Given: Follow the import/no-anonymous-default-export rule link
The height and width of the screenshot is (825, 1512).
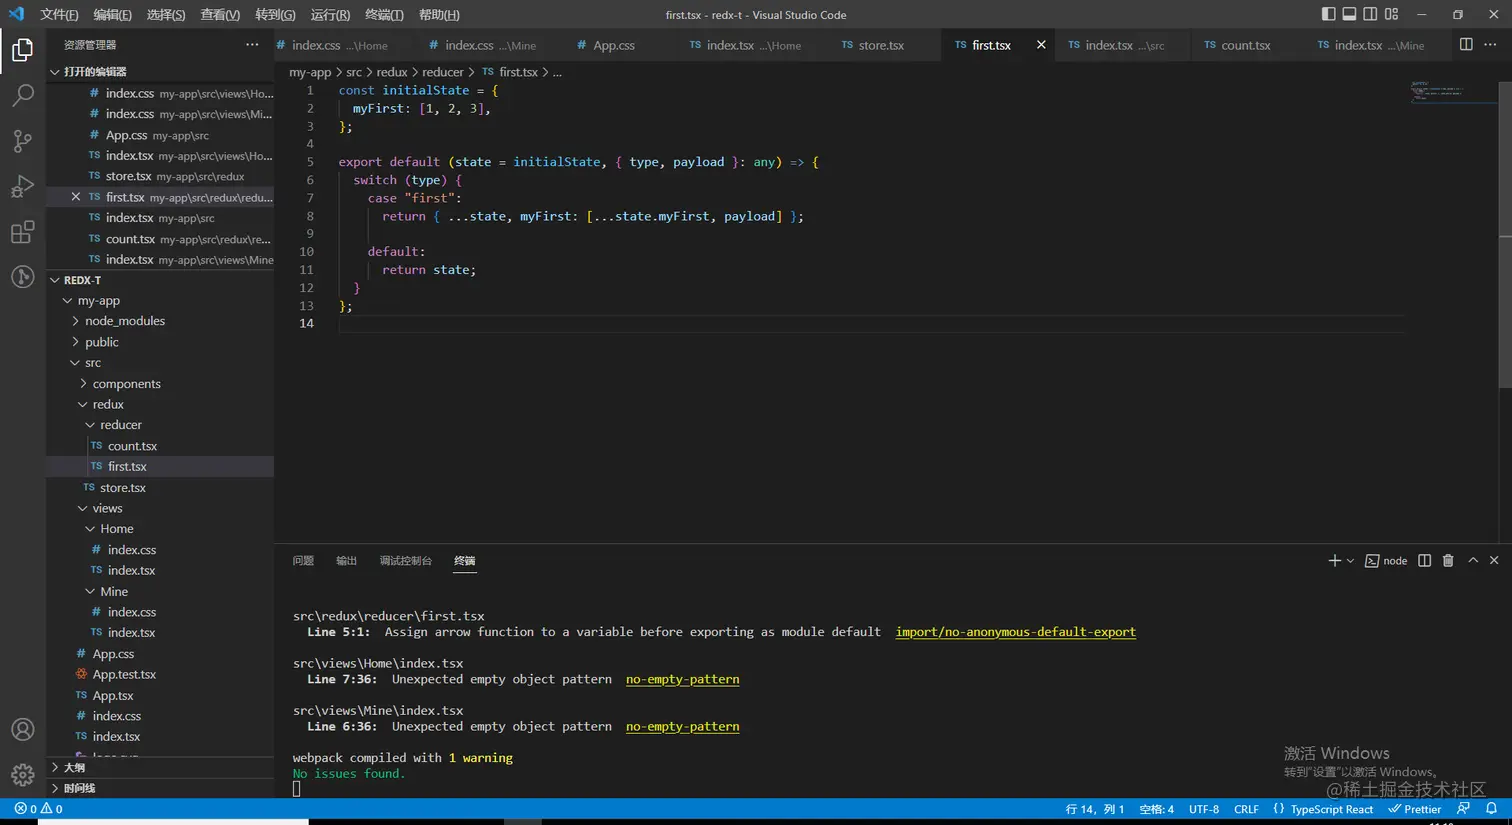Looking at the screenshot, I should click(1015, 632).
